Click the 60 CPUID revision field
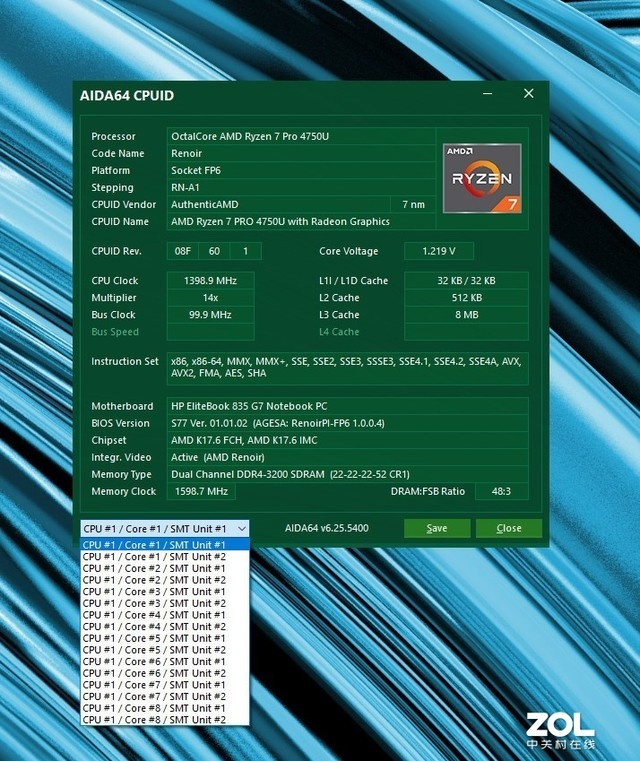Image resolution: width=640 pixels, height=761 pixels. click(214, 251)
